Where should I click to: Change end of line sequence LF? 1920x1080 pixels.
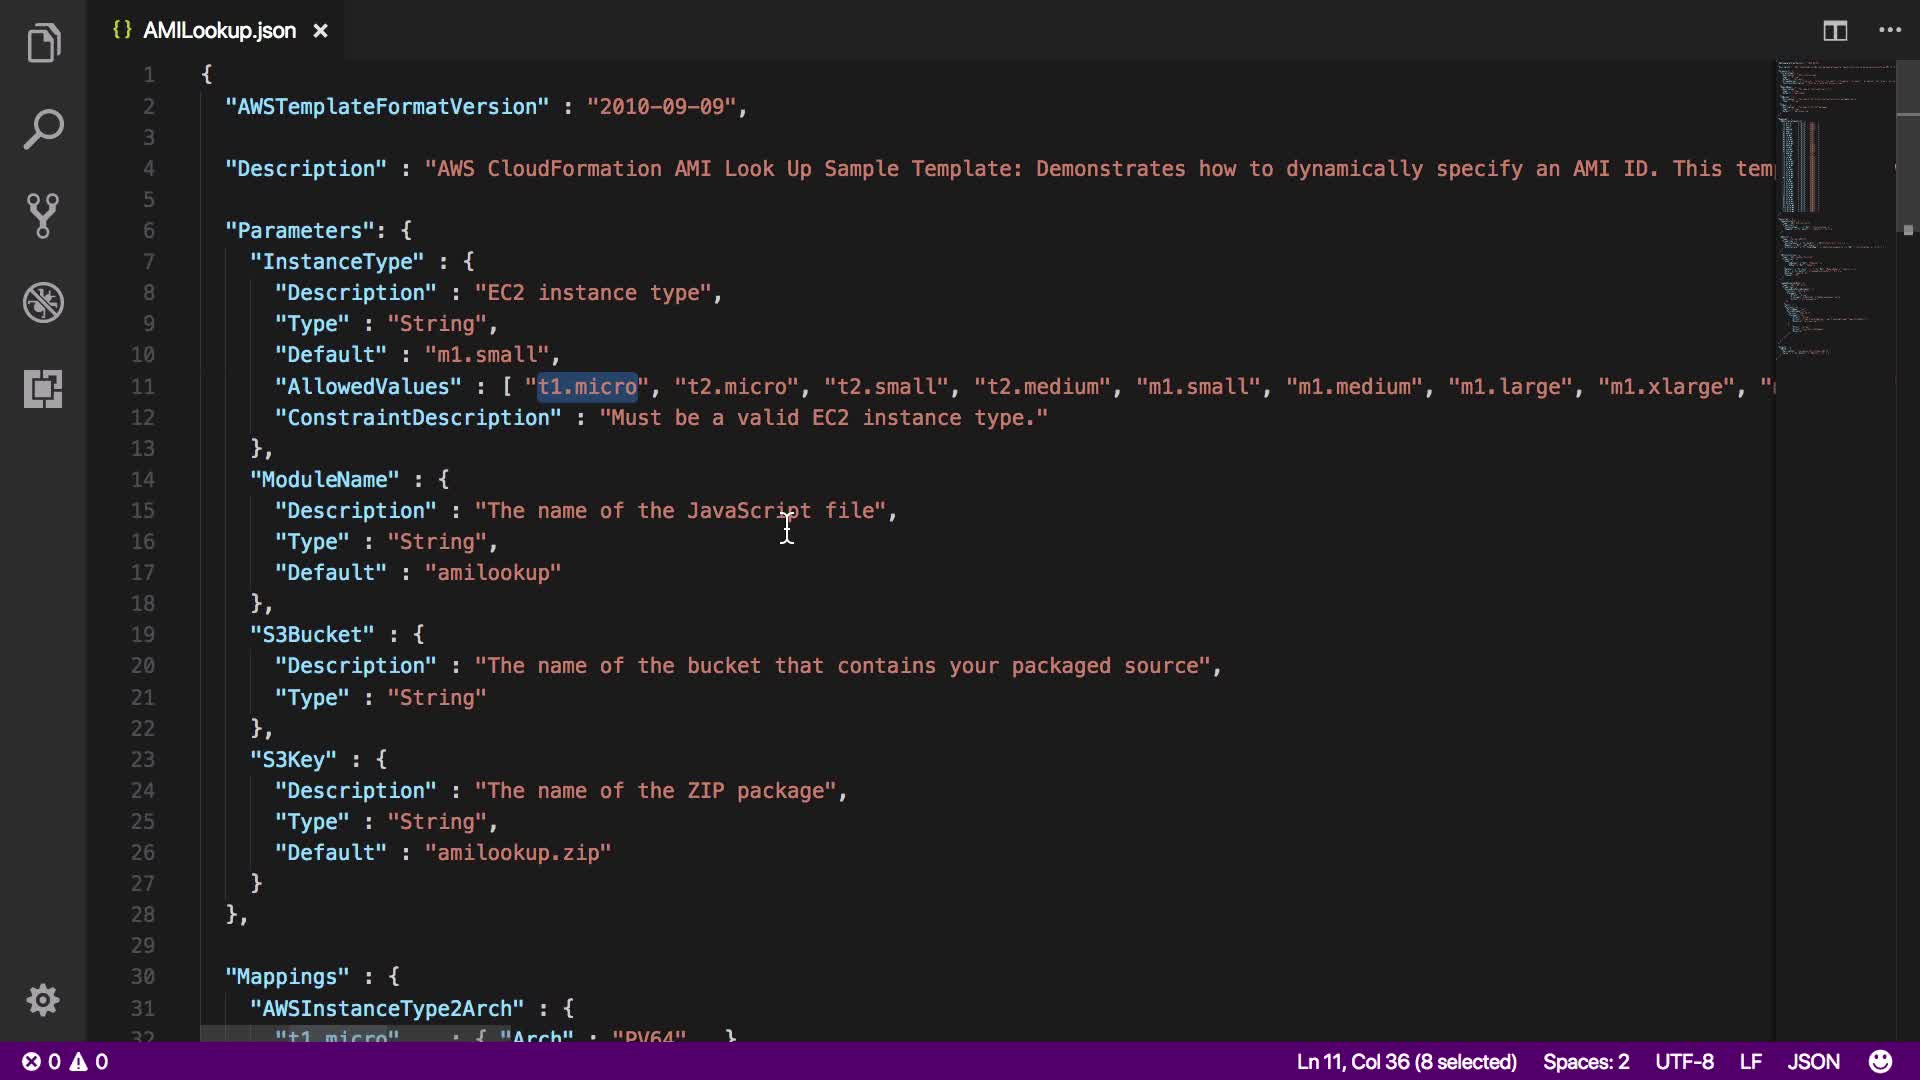click(x=1750, y=1061)
